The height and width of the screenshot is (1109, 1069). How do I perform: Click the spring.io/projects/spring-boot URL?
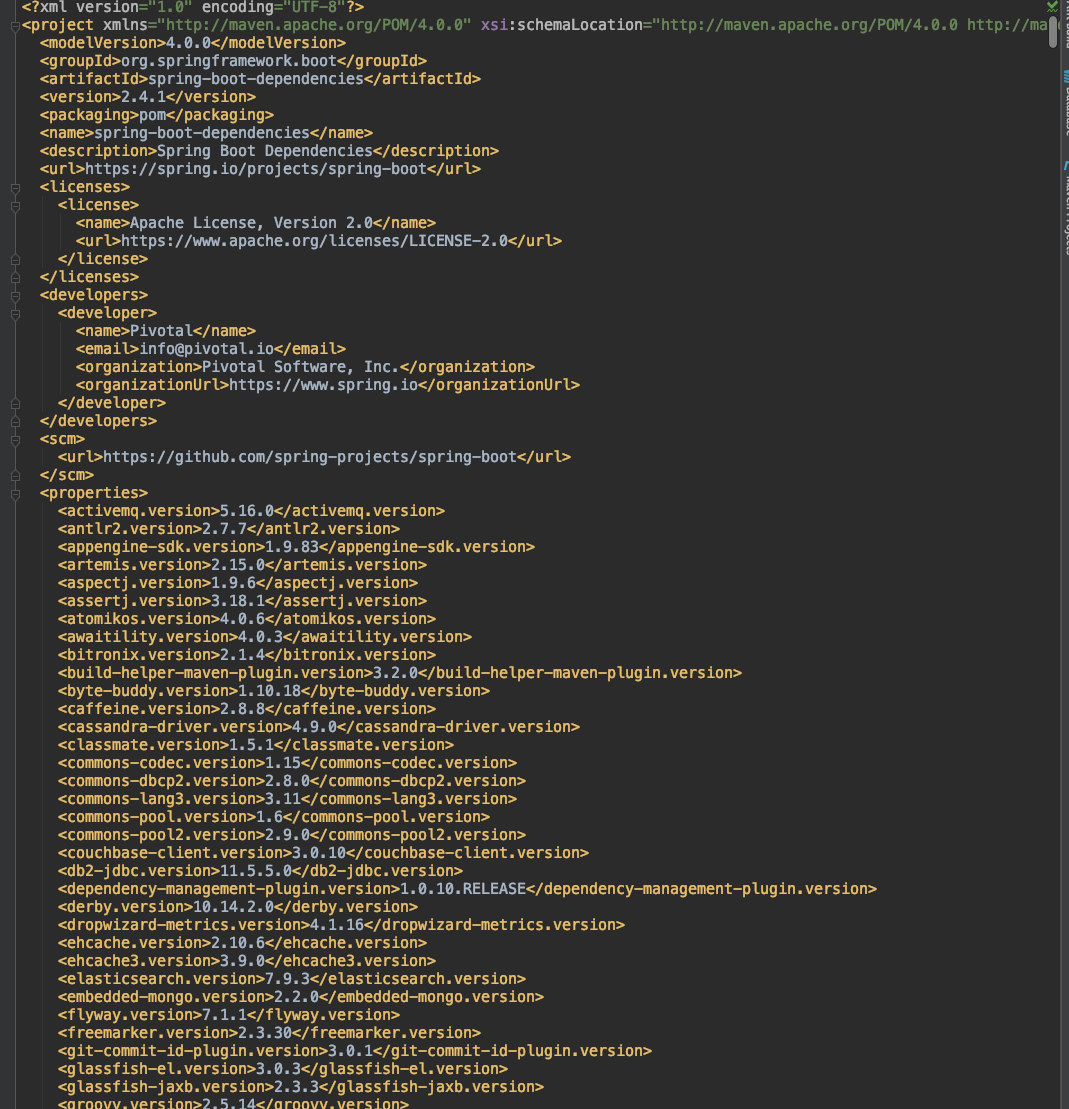click(x=255, y=169)
